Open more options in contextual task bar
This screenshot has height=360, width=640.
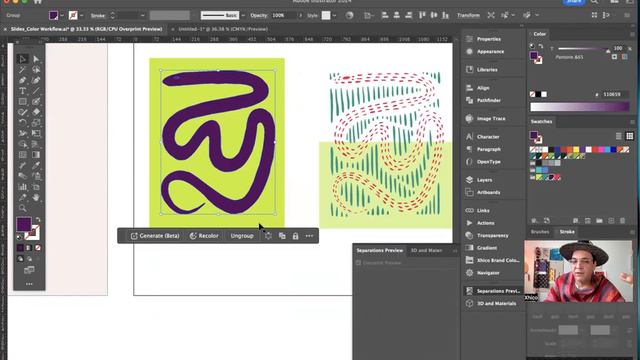pos(309,236)
